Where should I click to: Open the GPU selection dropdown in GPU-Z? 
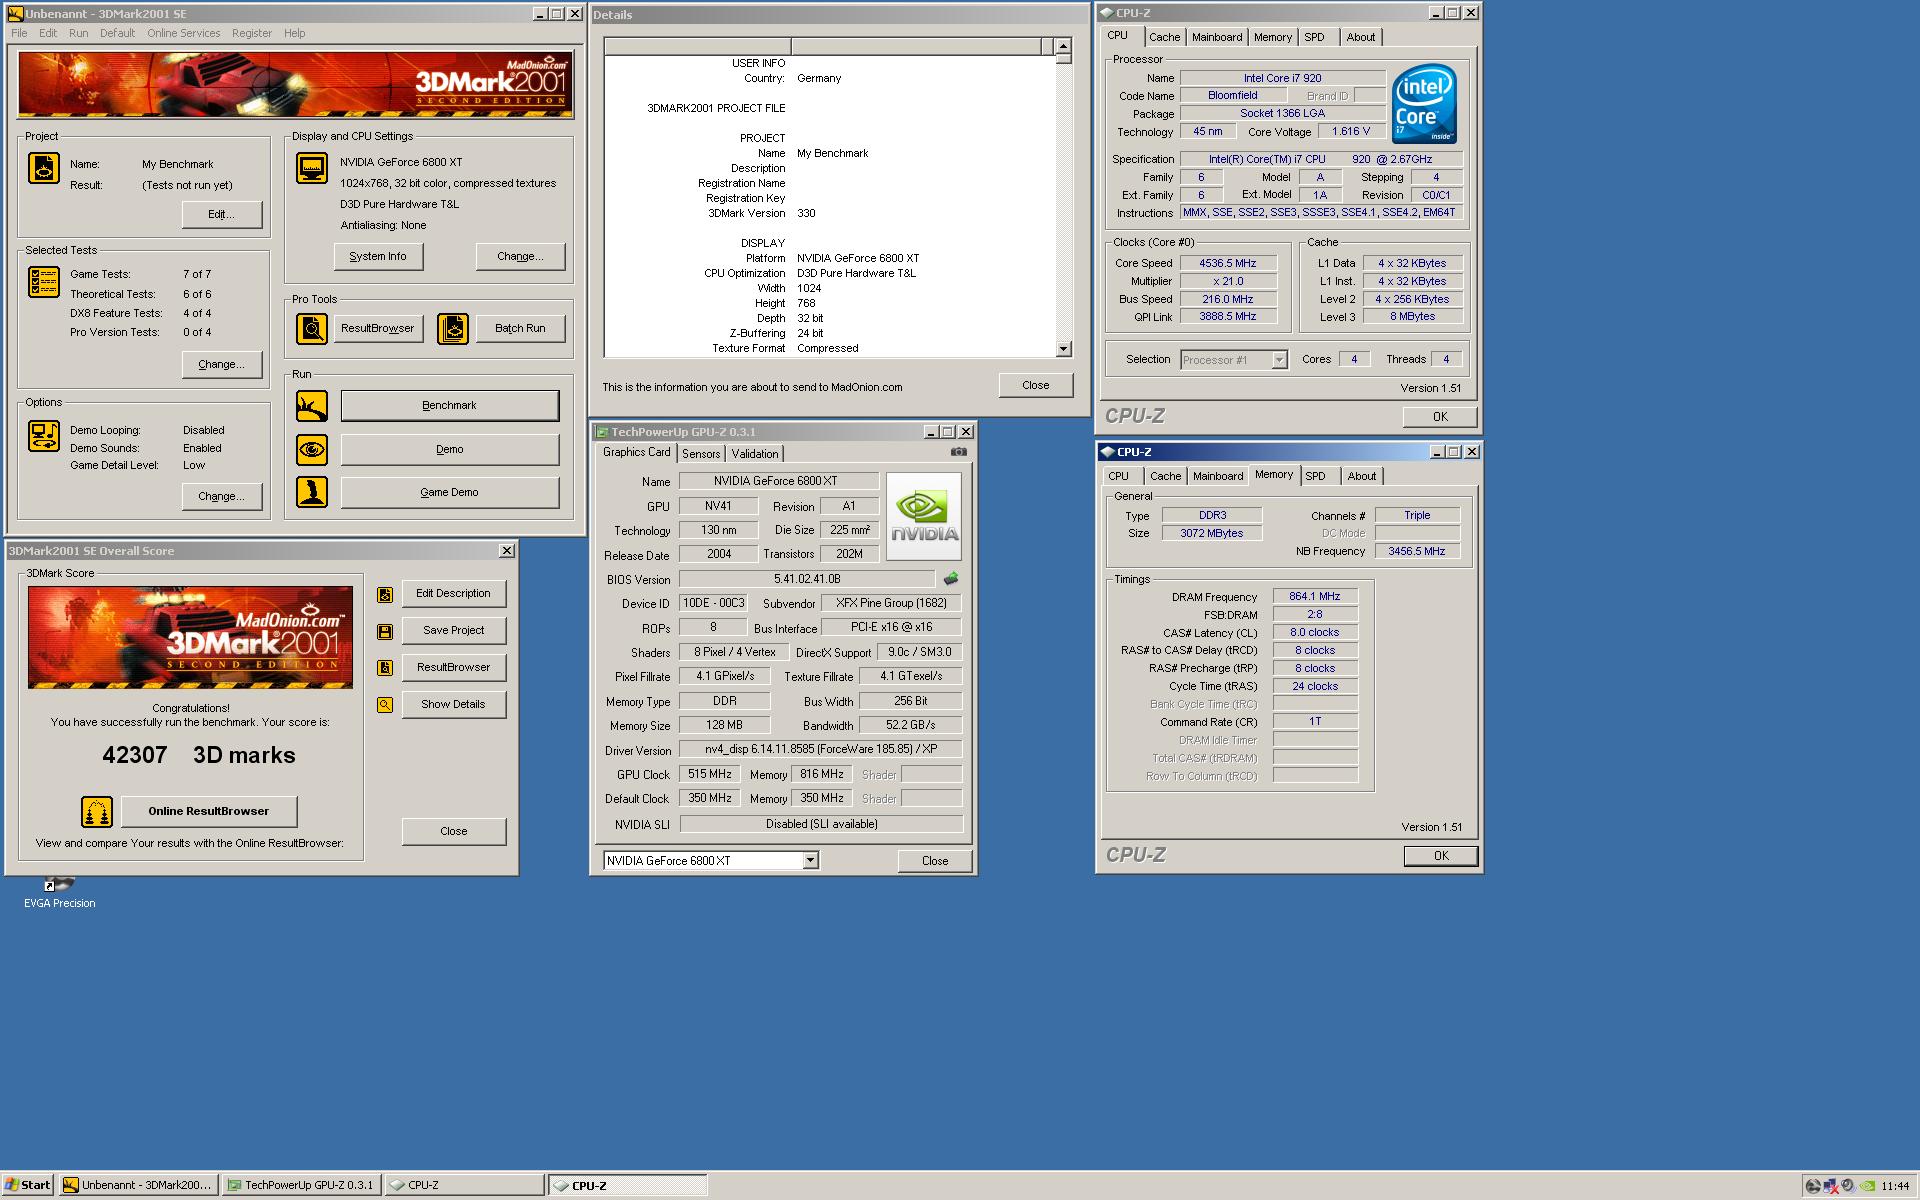click(811, 860)
